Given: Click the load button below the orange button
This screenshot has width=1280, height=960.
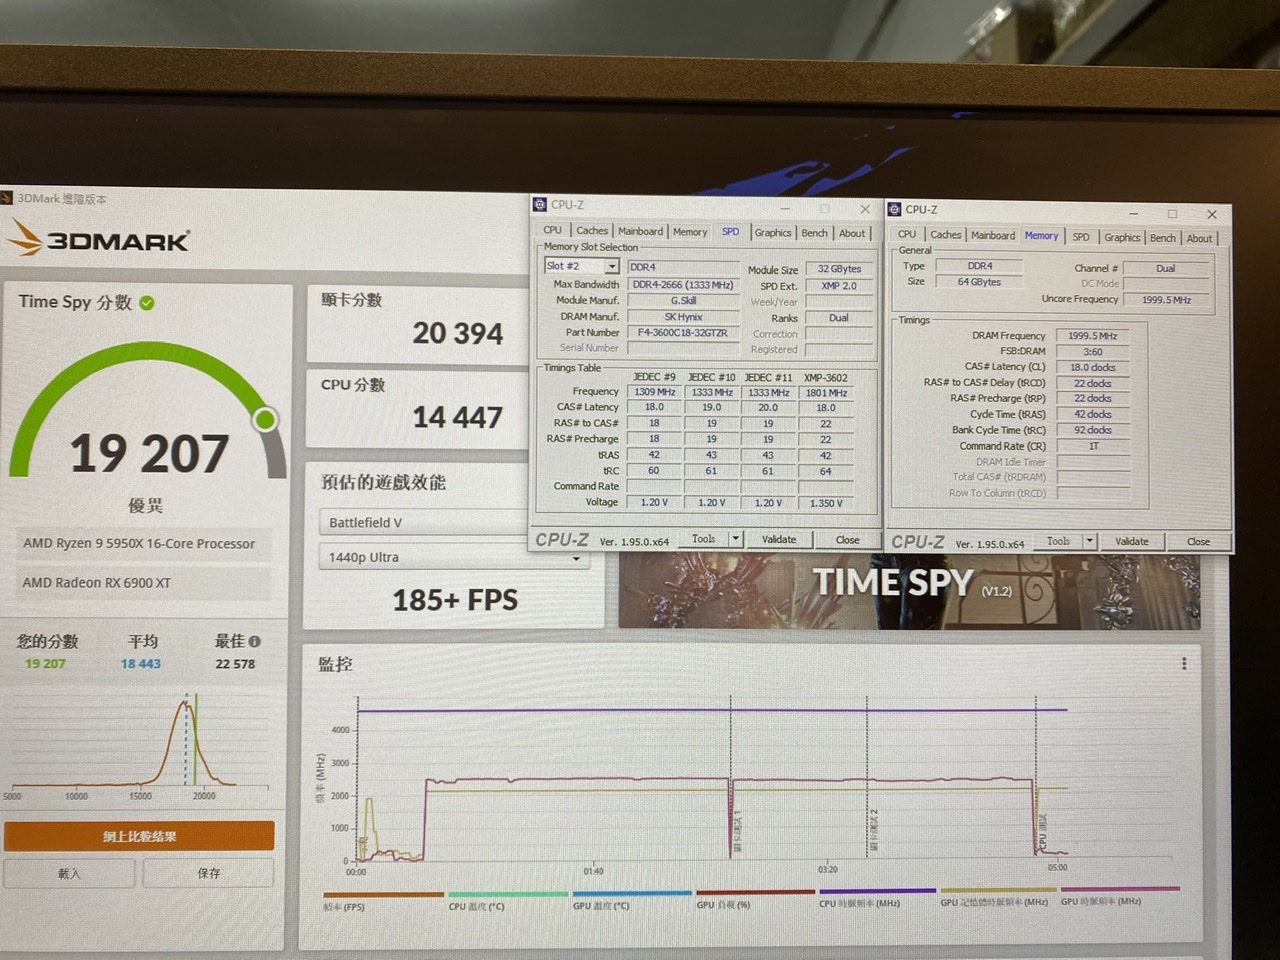Looking at the screenshot, I should click(x=69, y=873).
